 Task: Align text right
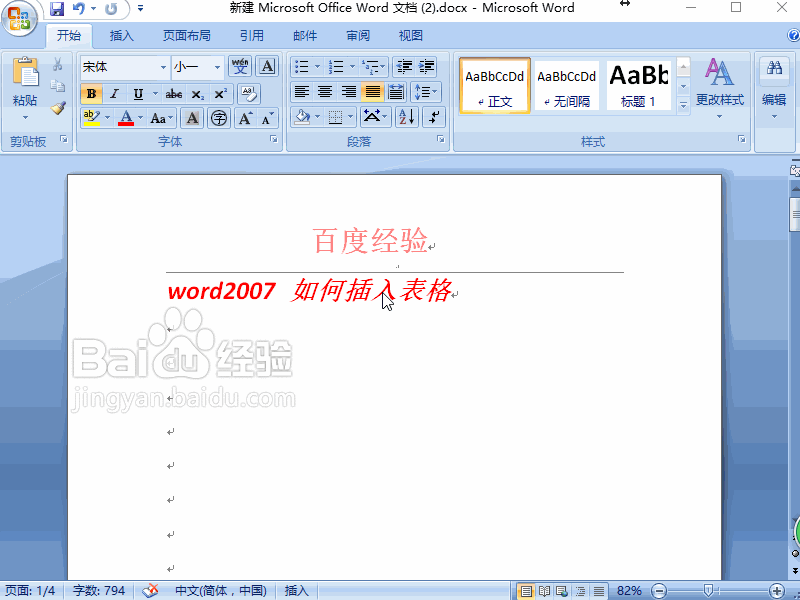[x=348, y=92]
